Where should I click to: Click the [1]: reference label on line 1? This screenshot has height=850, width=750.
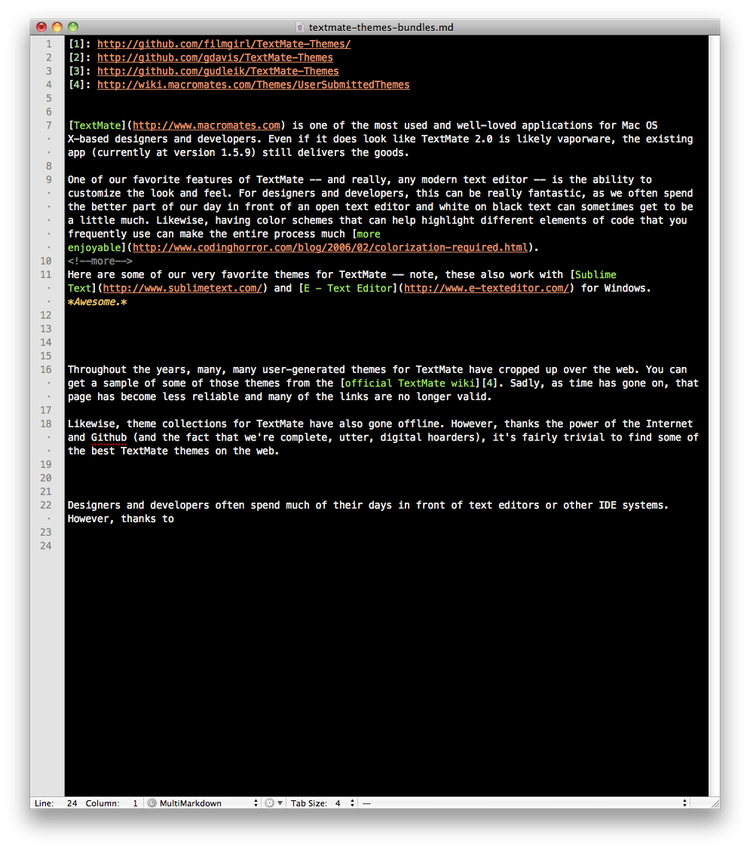tap(79, 44)
